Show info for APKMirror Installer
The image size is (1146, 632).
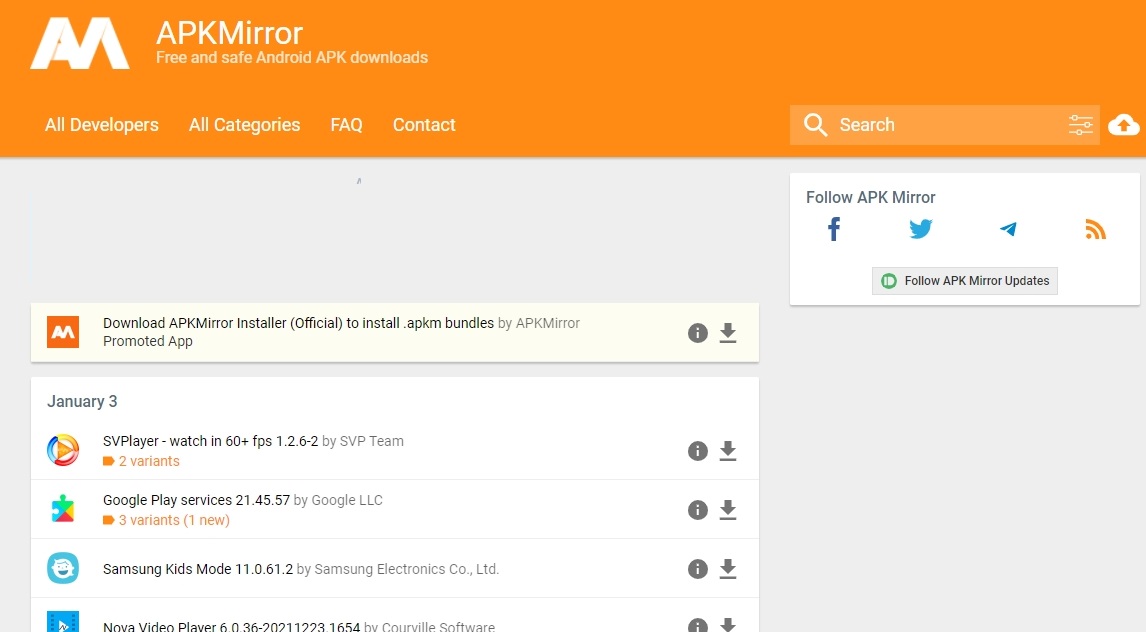tap(698, 333)
